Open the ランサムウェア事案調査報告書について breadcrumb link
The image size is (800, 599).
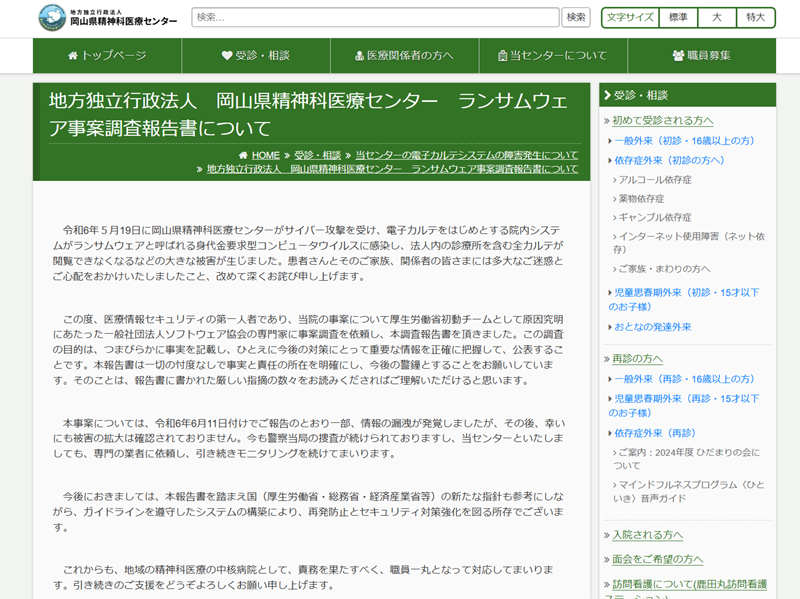pyautogui.click(x=392, y=169)
